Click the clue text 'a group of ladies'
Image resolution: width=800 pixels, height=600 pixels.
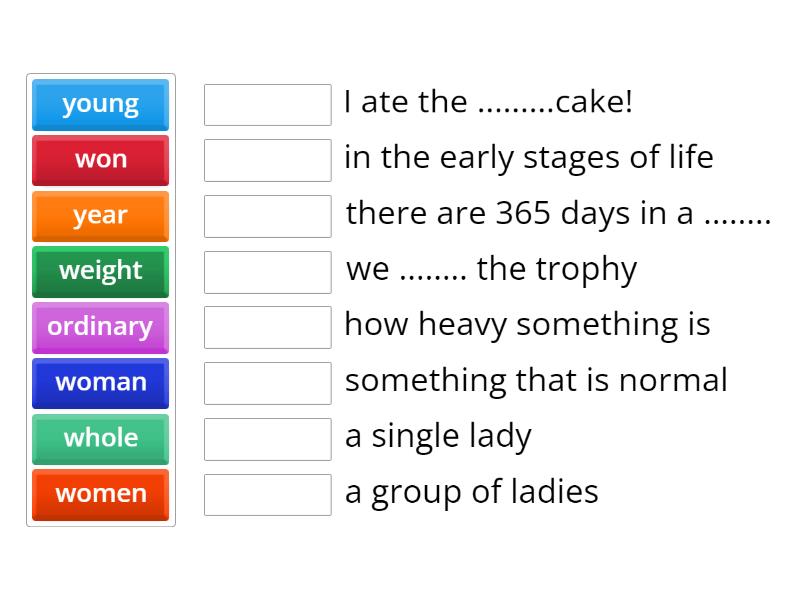[x=471, y=492]
